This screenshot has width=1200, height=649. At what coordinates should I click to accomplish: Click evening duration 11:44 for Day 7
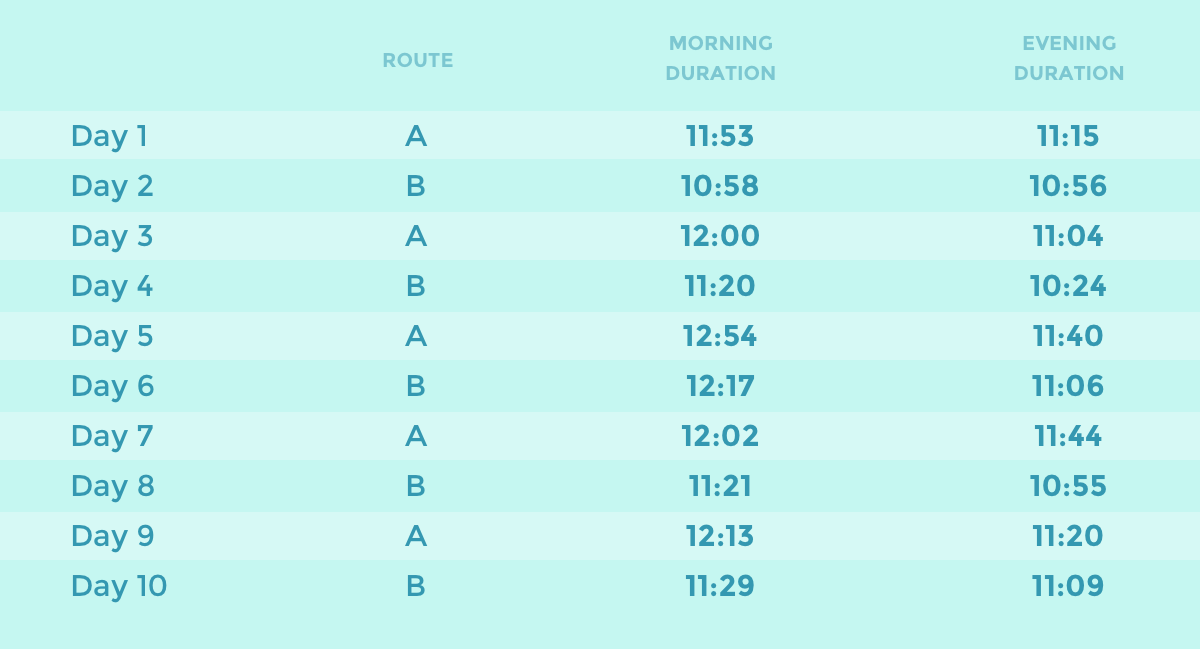click(x=1068, y=436)
